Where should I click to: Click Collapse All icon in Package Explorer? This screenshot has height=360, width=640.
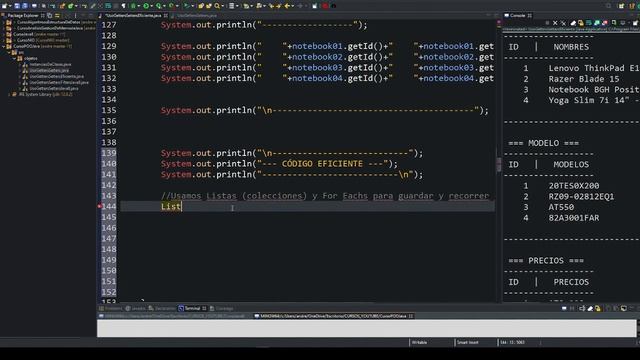(50, 16)
